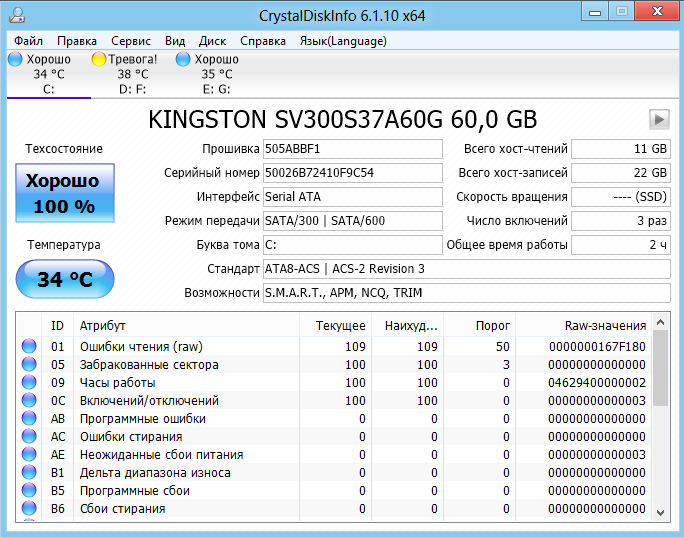The width and height of the screenshot is (684, 538).
Task: Click the ID column header
Action: point(57,326)
